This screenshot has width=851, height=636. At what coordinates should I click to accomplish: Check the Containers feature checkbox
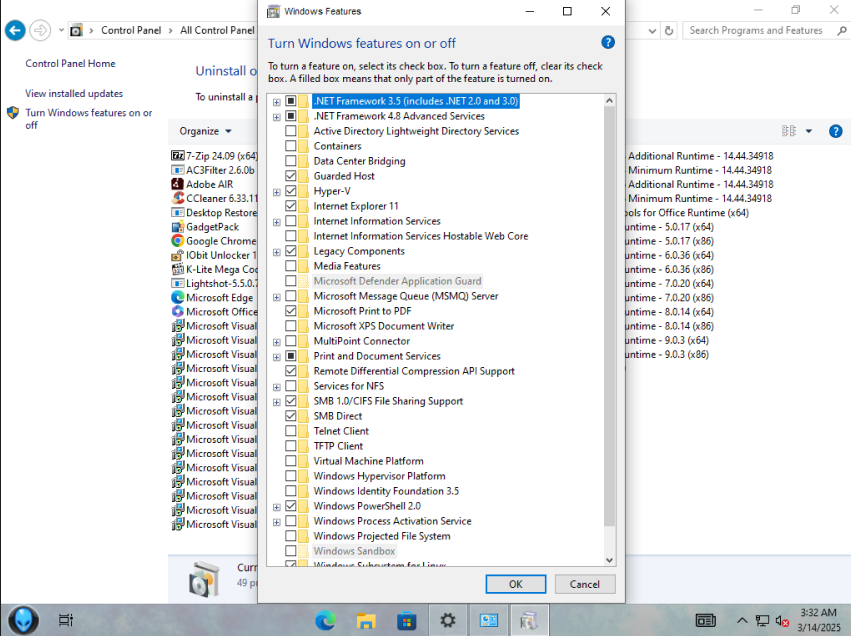coord(290,146)
